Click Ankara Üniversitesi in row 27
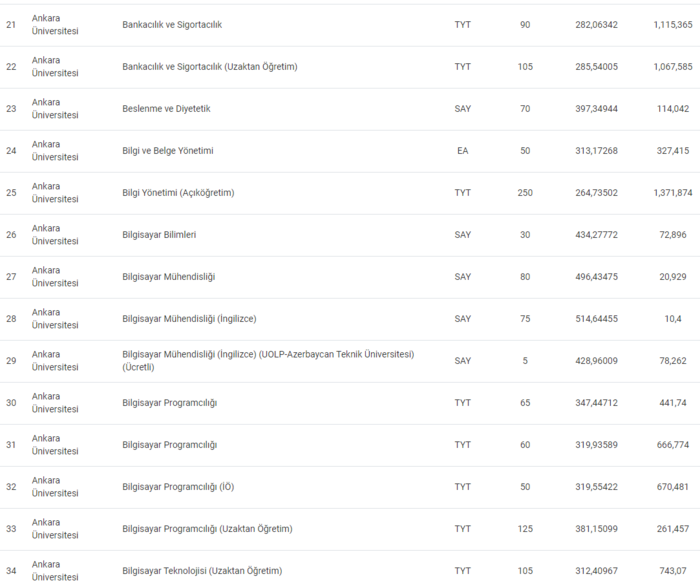This screenshot has height=583, width=700. click(55, 277)
